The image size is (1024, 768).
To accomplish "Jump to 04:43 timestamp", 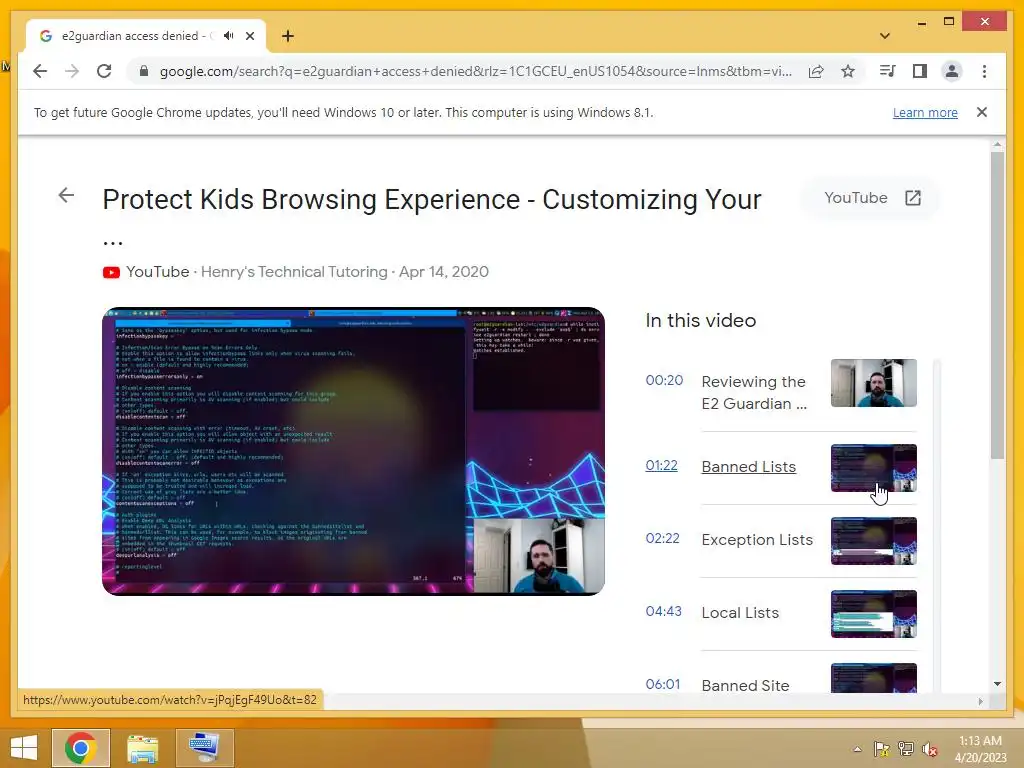I will 664,611.
